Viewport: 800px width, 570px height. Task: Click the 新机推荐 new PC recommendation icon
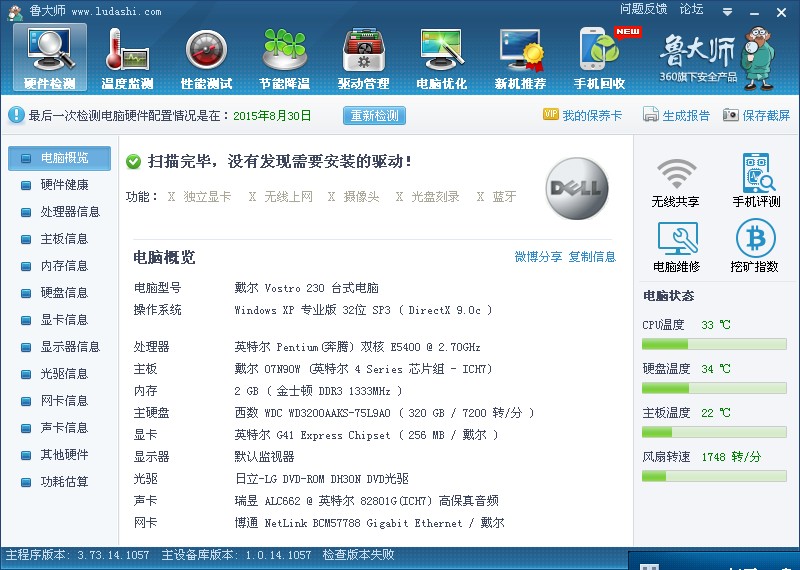pyautogui.click(x=520, y=57)
